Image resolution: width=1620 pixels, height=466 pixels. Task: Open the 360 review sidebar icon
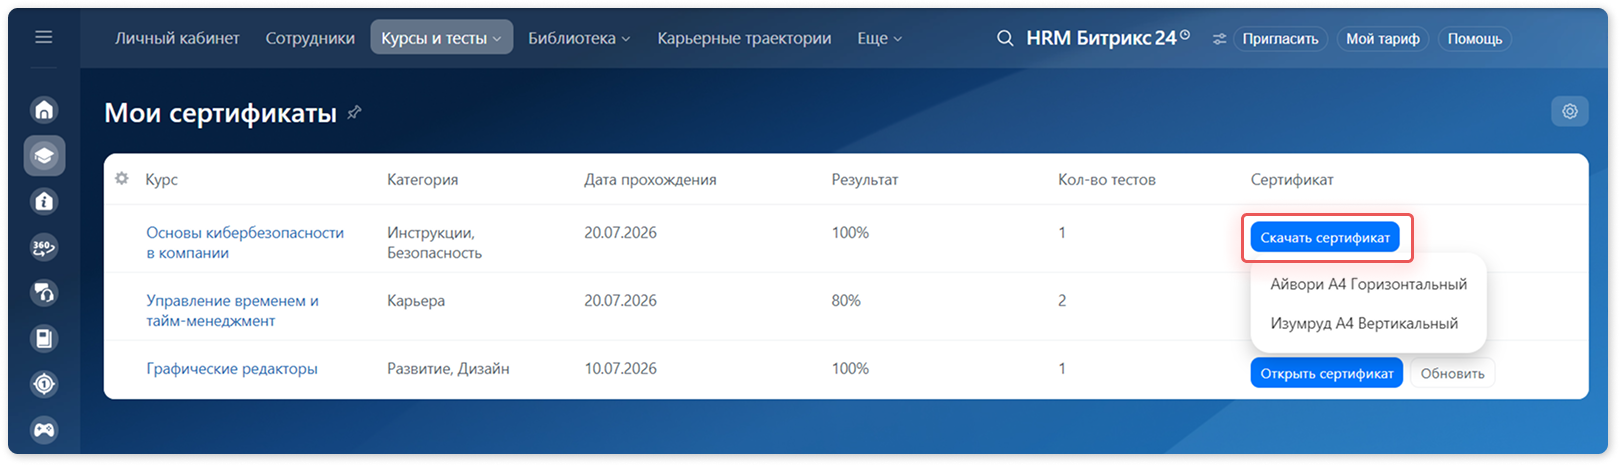[x=44, y=247]
